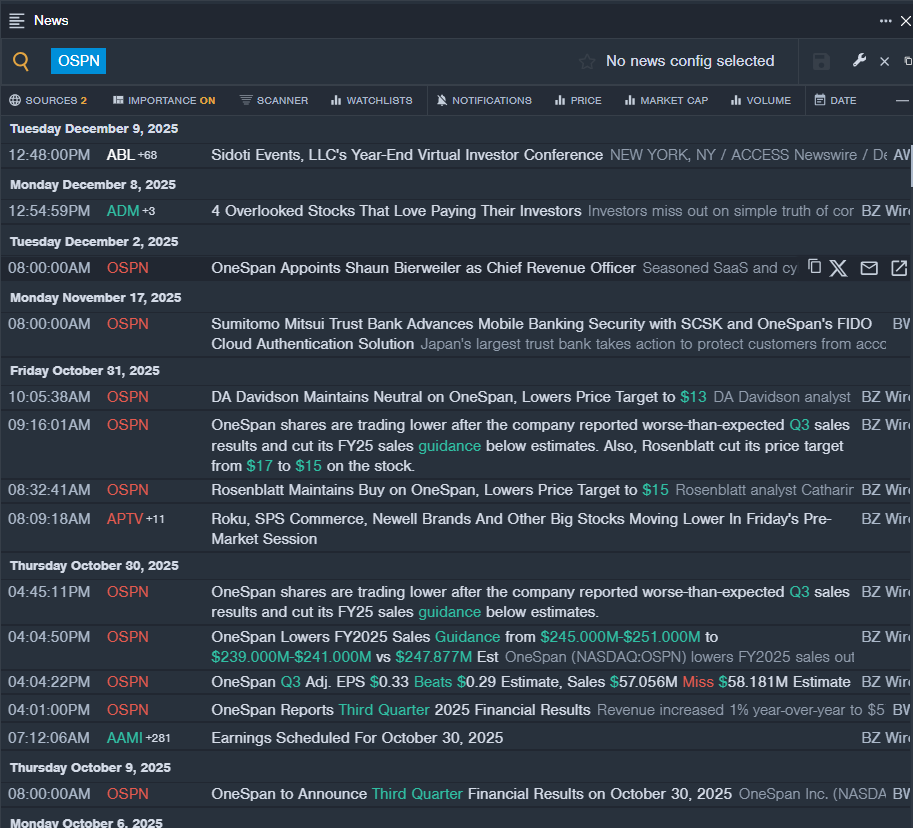Screen dimensions: 913x828
Task: Click the OSPN search tag field
Action: [79, 61]
